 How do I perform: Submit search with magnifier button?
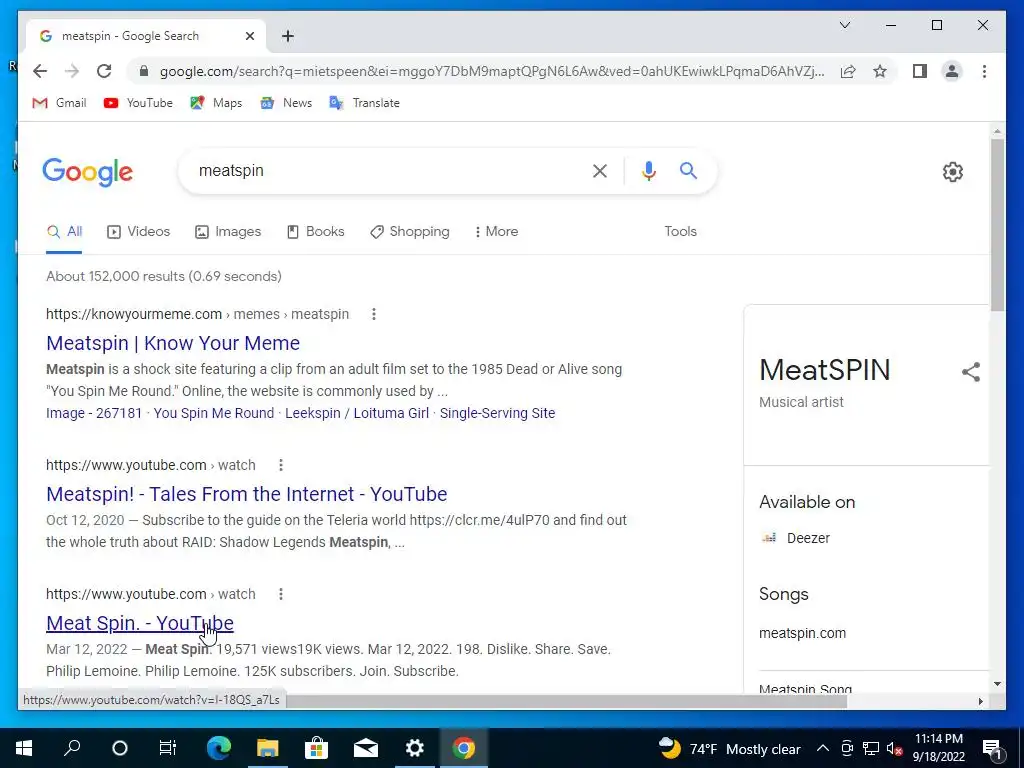[688, 171]
